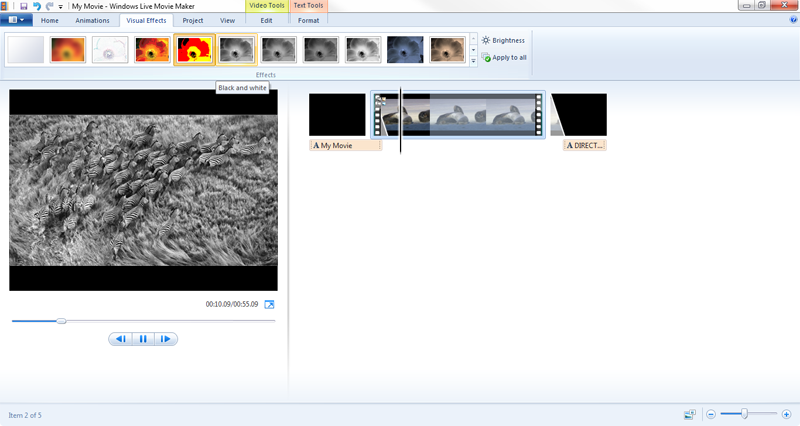Image resolution: width=800 pixels, height=426 pixels.
Task: Click the Video Tools contextual header
Action: (x=266, y=6)
